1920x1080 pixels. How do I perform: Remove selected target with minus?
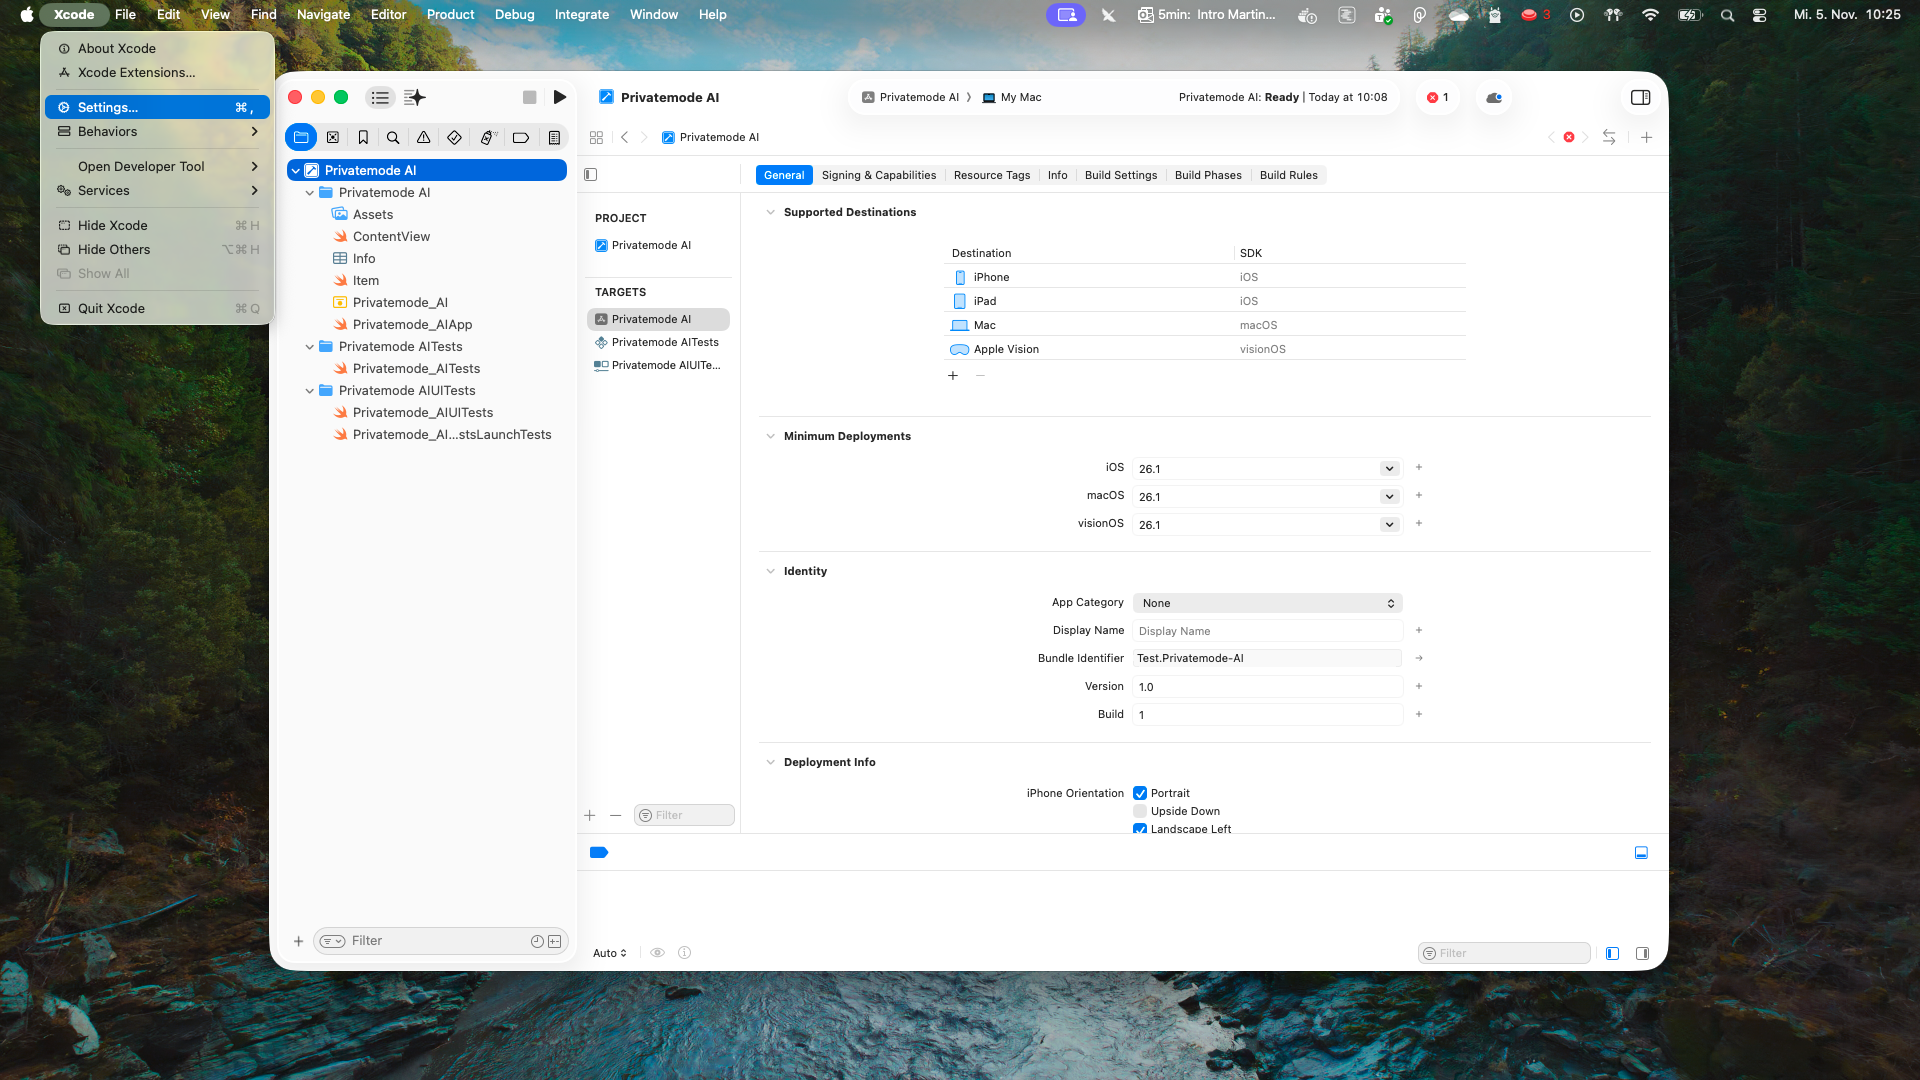point(616,815)
